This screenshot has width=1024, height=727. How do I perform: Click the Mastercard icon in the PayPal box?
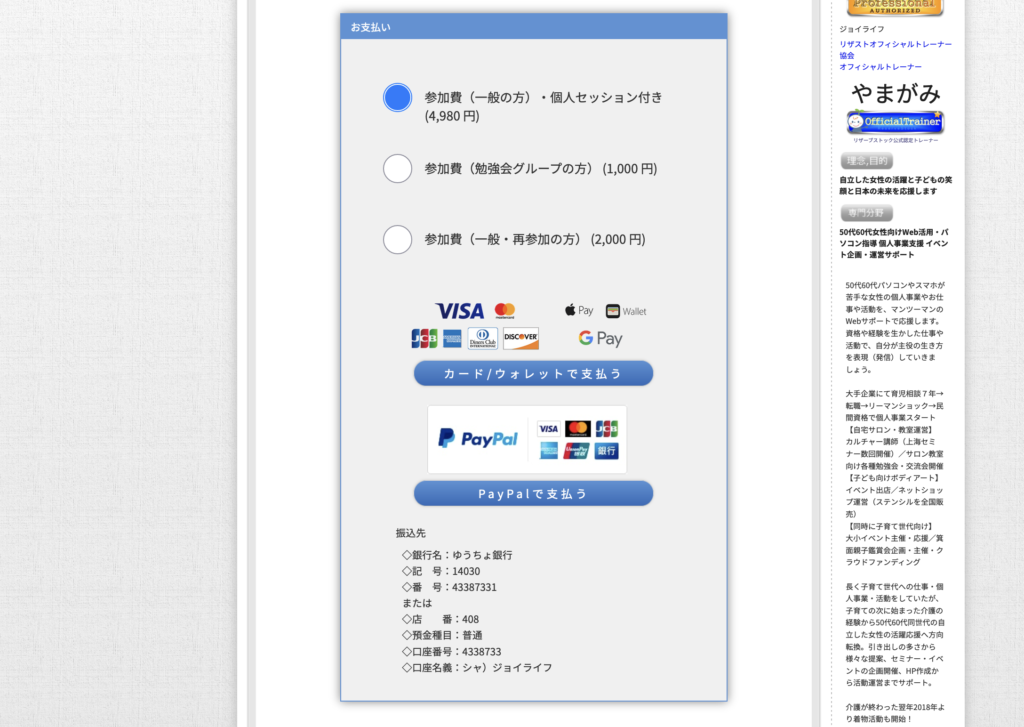(578, 428)
